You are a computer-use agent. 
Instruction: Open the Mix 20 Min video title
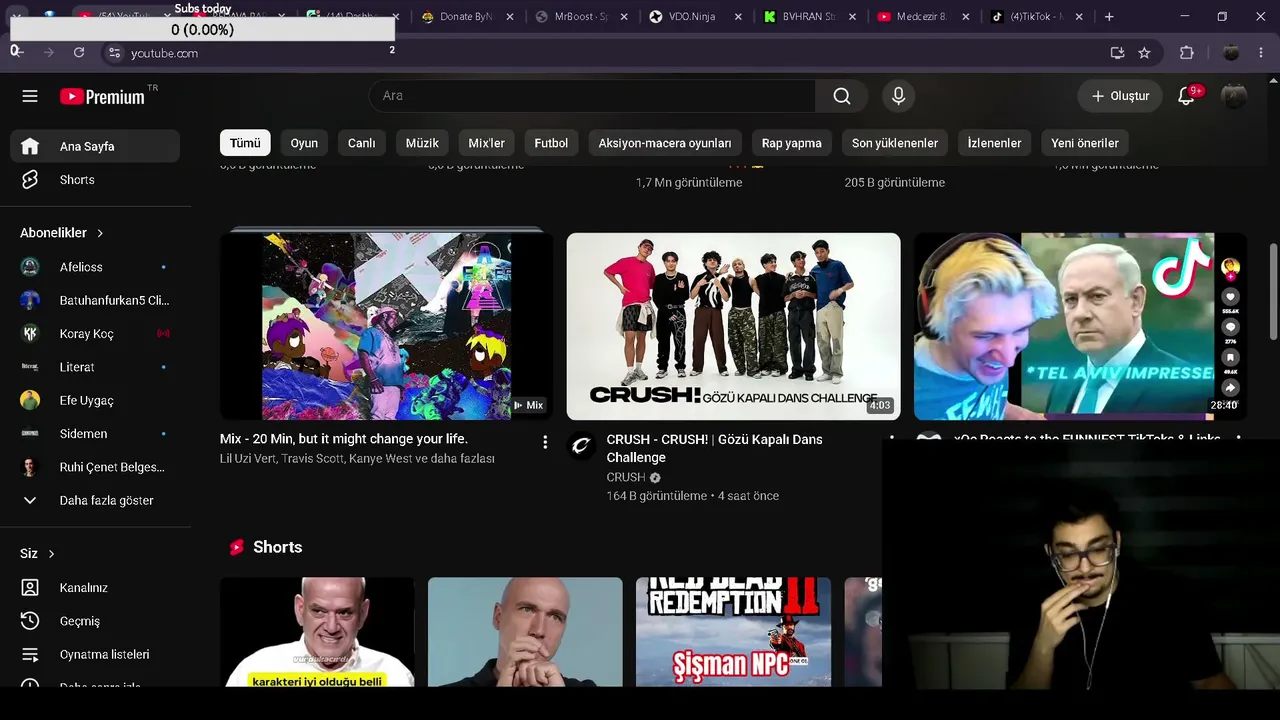(344, 439)
